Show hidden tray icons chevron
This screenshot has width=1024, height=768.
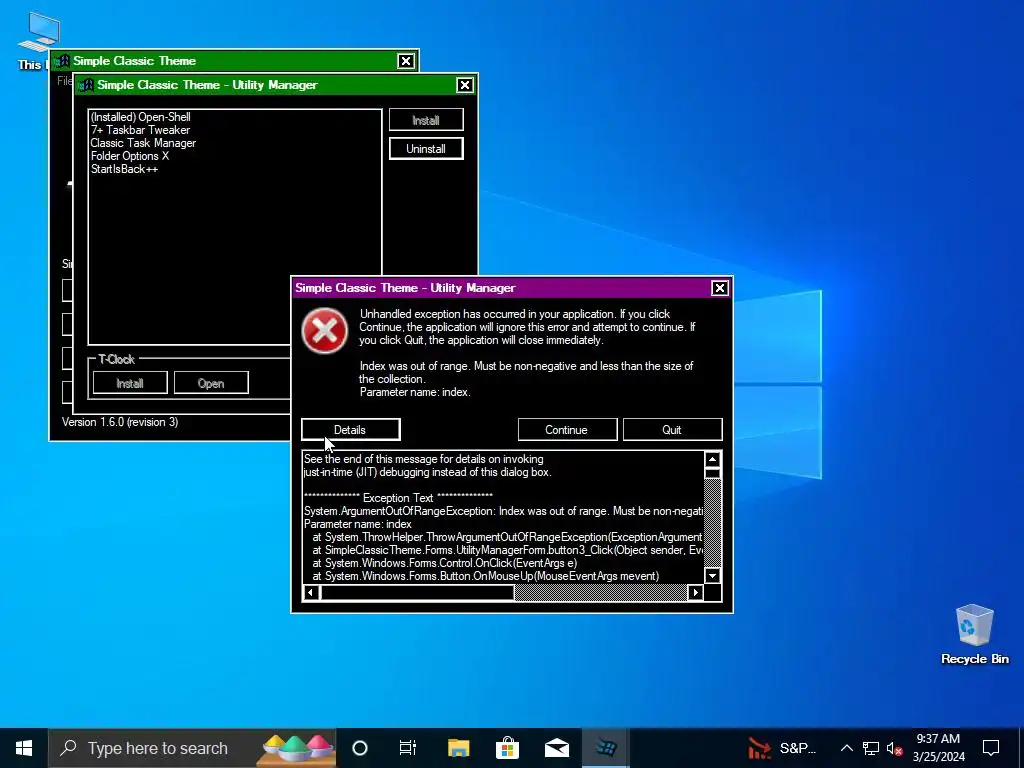click(846, 748)
